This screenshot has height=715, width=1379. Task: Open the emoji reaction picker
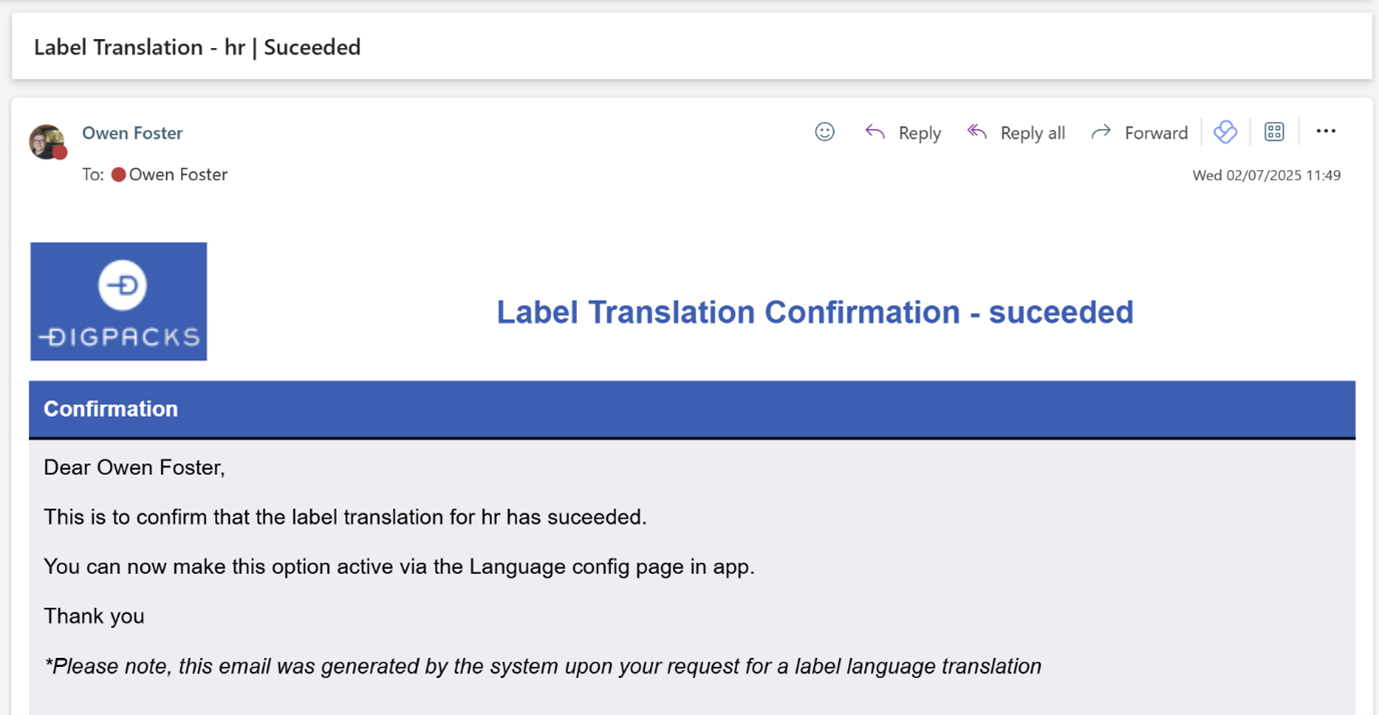(x=824, y=132)
